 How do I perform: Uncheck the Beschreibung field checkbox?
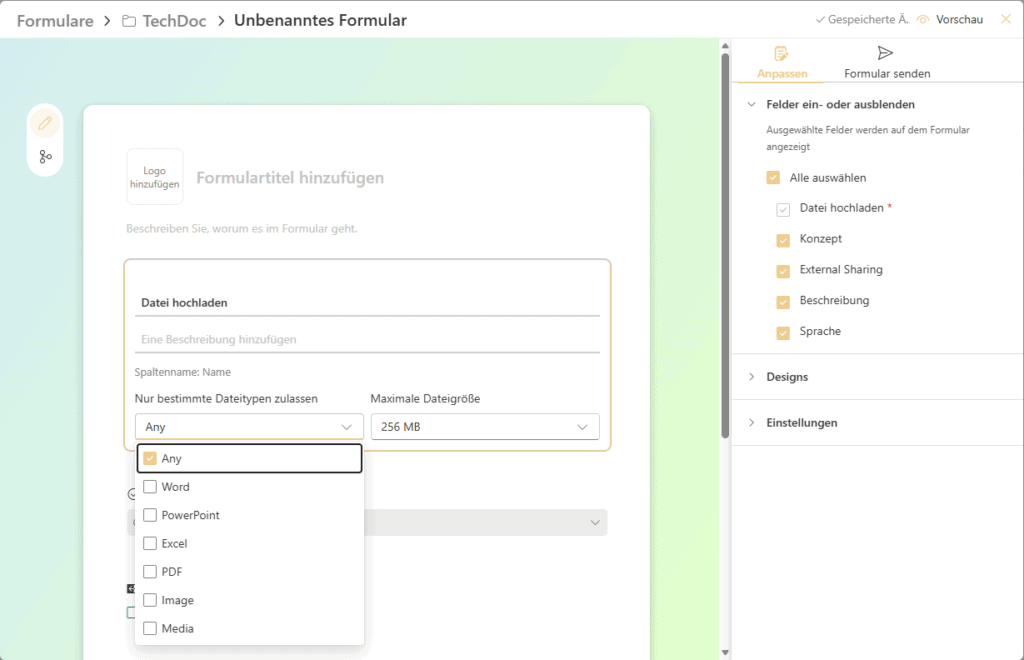(783, 301)
